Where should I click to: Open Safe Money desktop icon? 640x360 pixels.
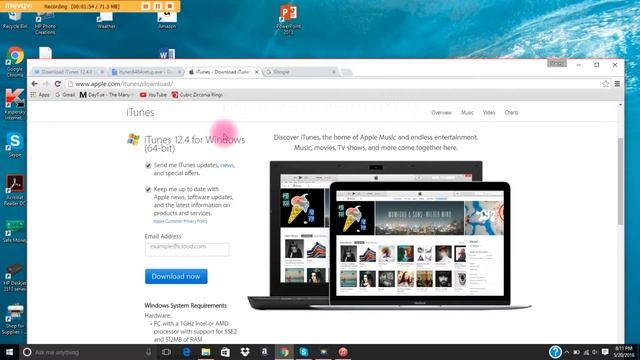click(15, 231)
